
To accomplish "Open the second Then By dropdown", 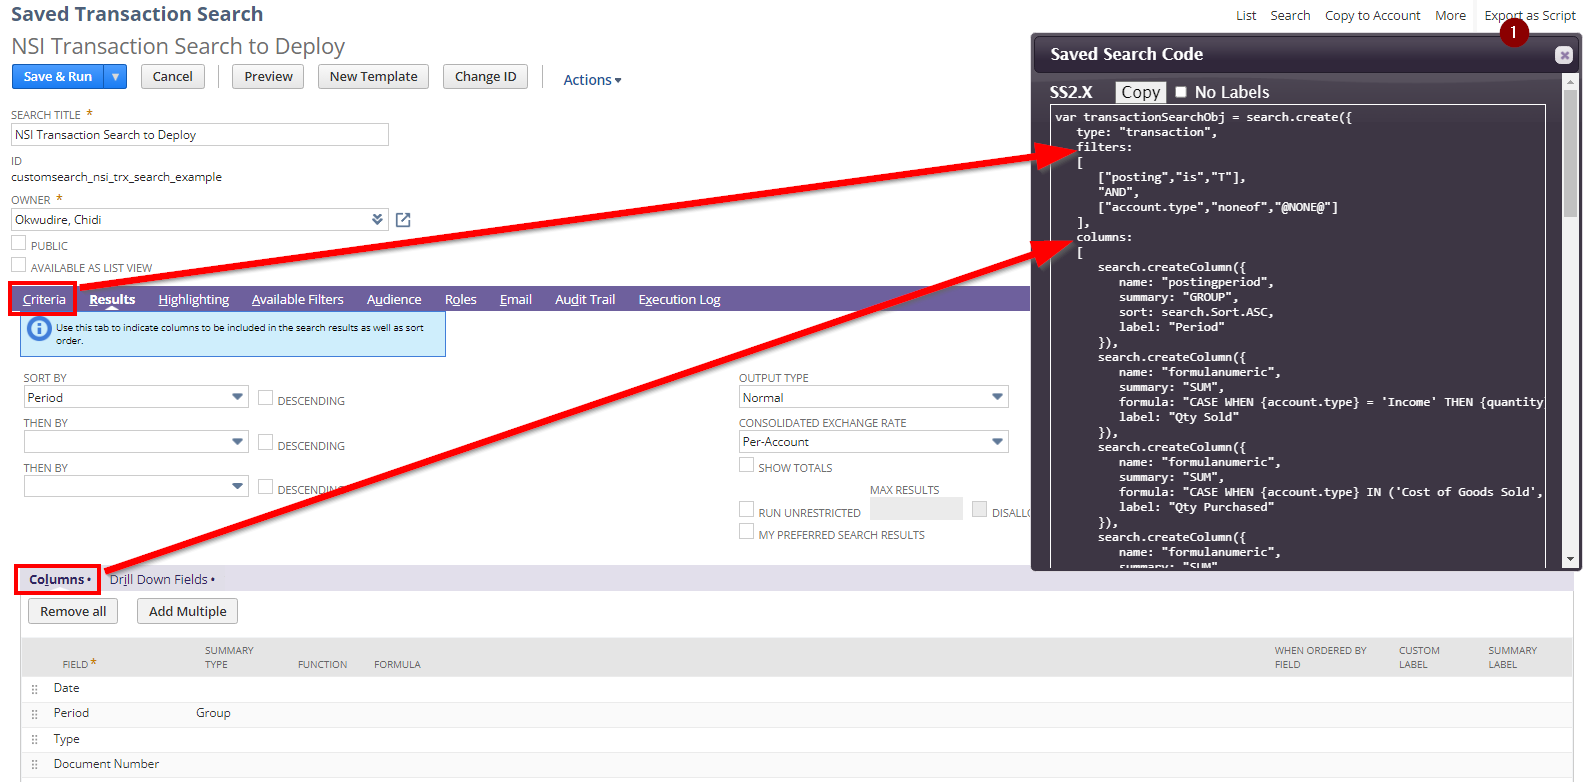I will [238, 486].
